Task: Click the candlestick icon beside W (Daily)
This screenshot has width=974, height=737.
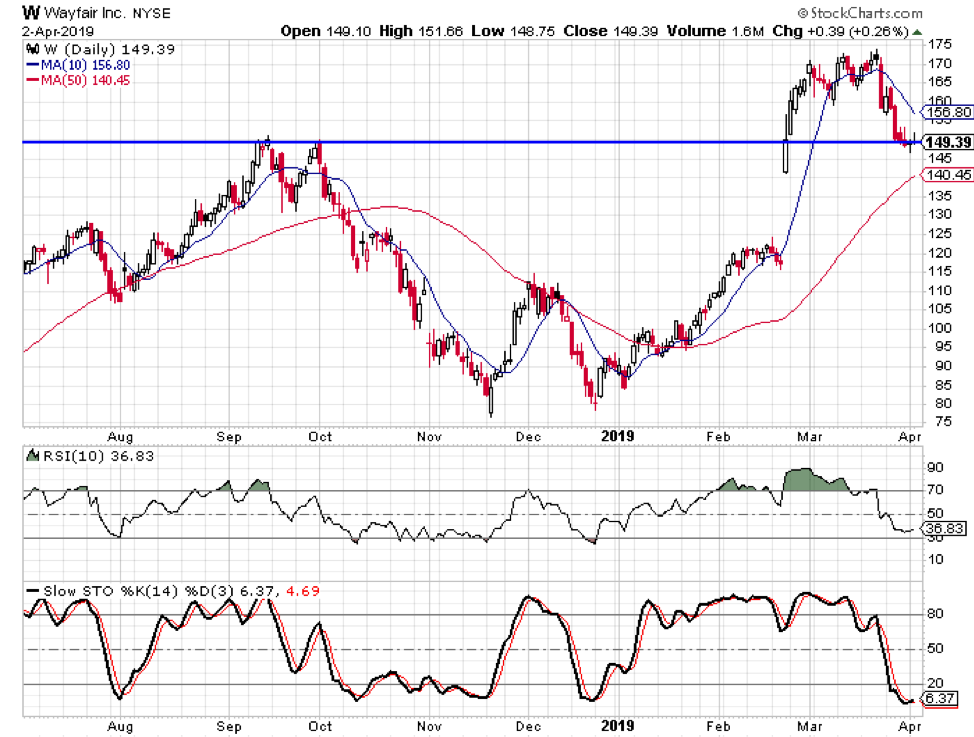Action: click(x=33, y=49)
